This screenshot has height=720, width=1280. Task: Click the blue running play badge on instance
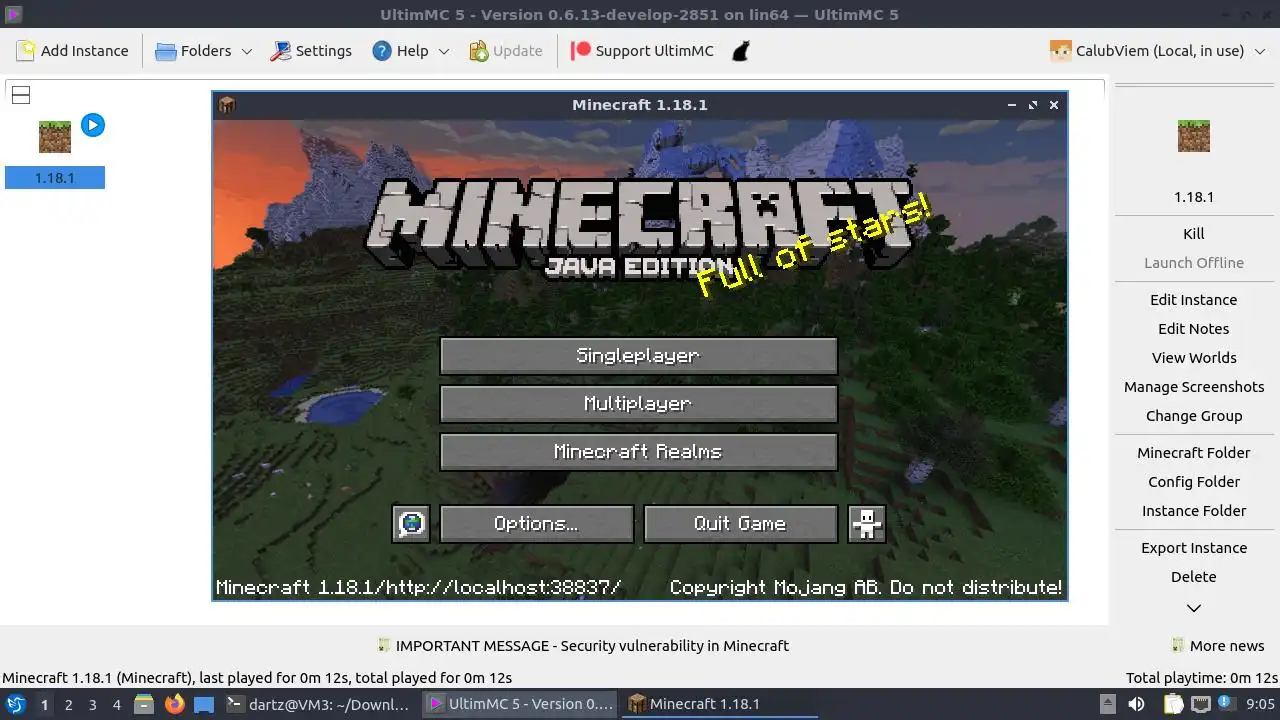point(93,125)
